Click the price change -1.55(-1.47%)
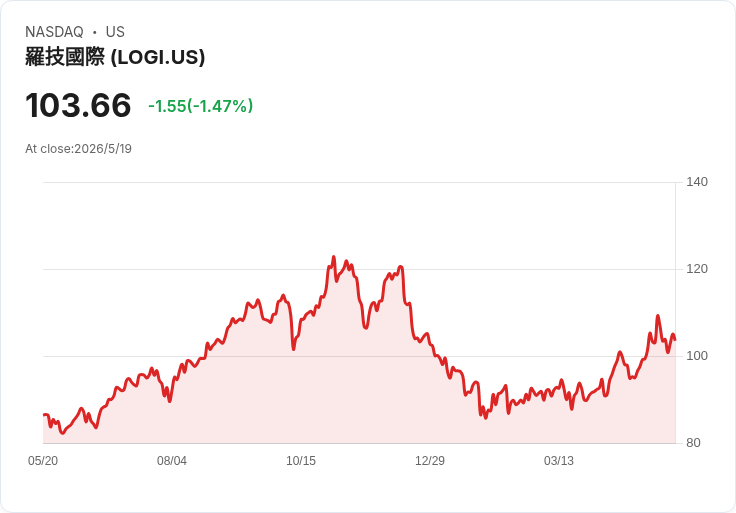 point(200,106)
